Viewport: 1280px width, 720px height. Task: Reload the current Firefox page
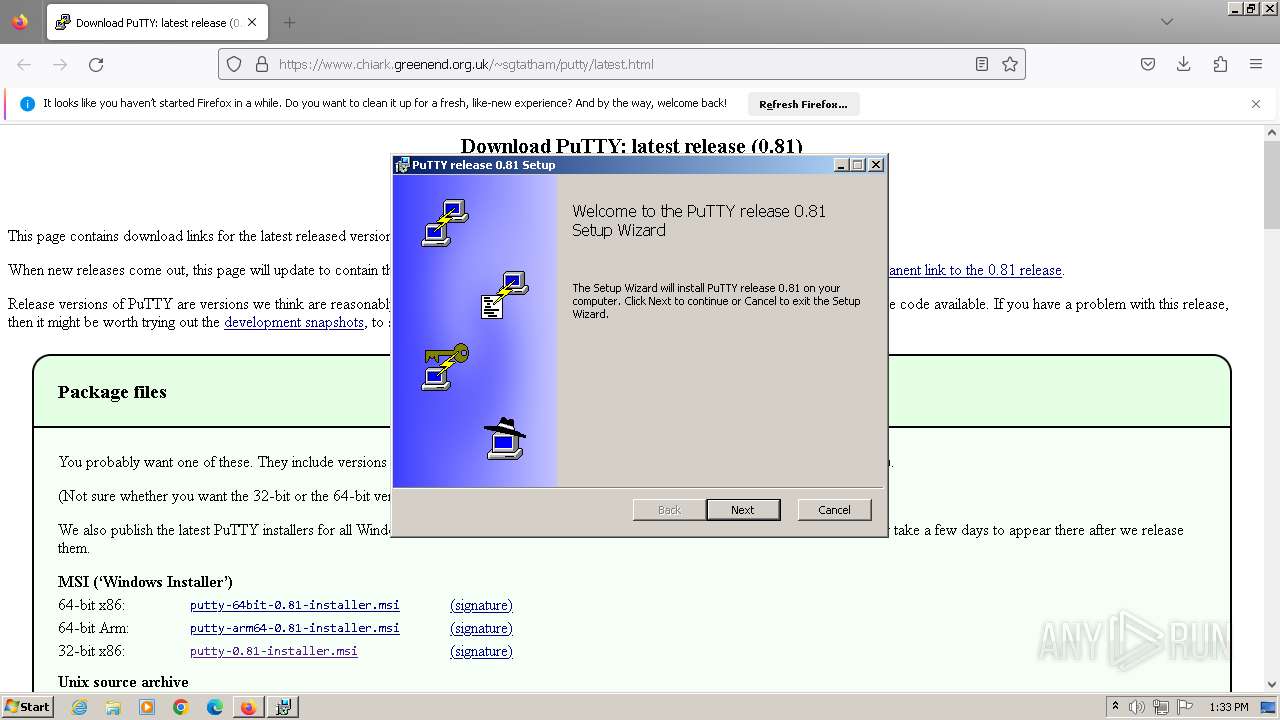96,64
